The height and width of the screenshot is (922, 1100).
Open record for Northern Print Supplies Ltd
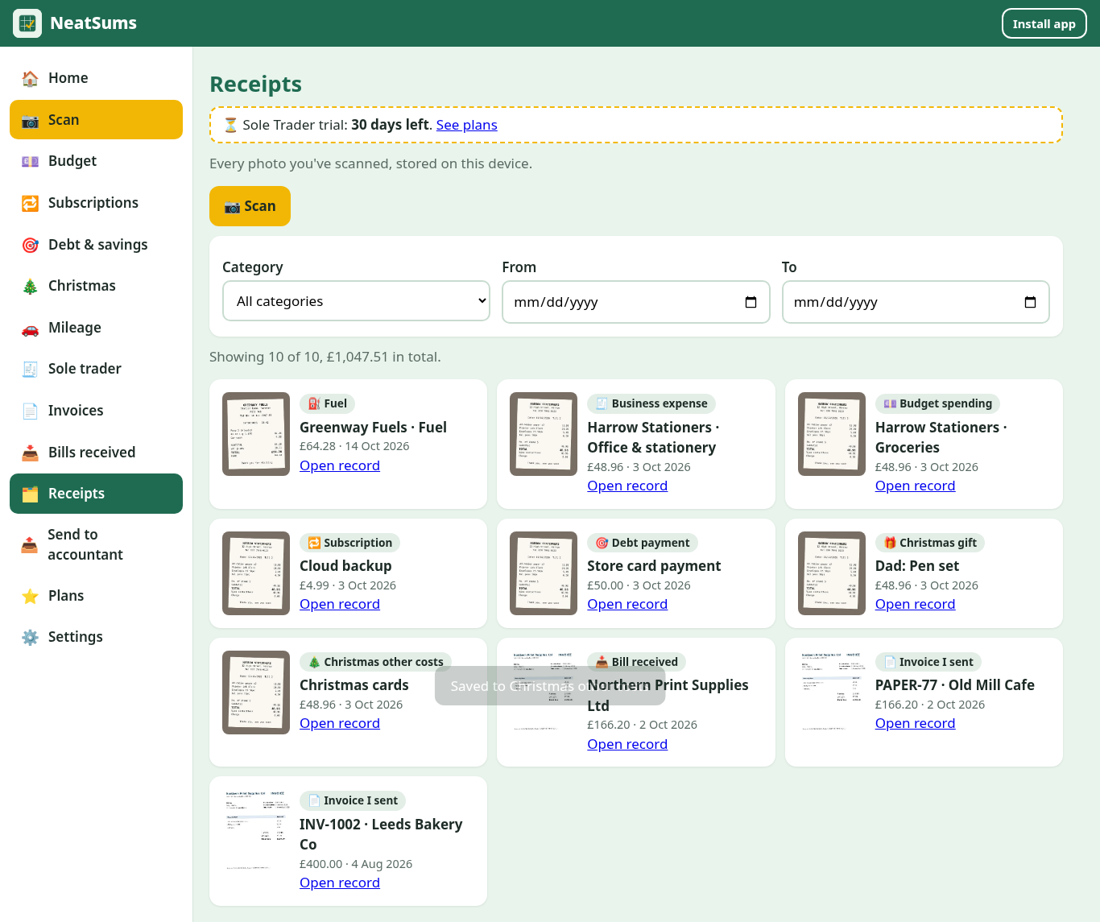(x=627, y=744)
